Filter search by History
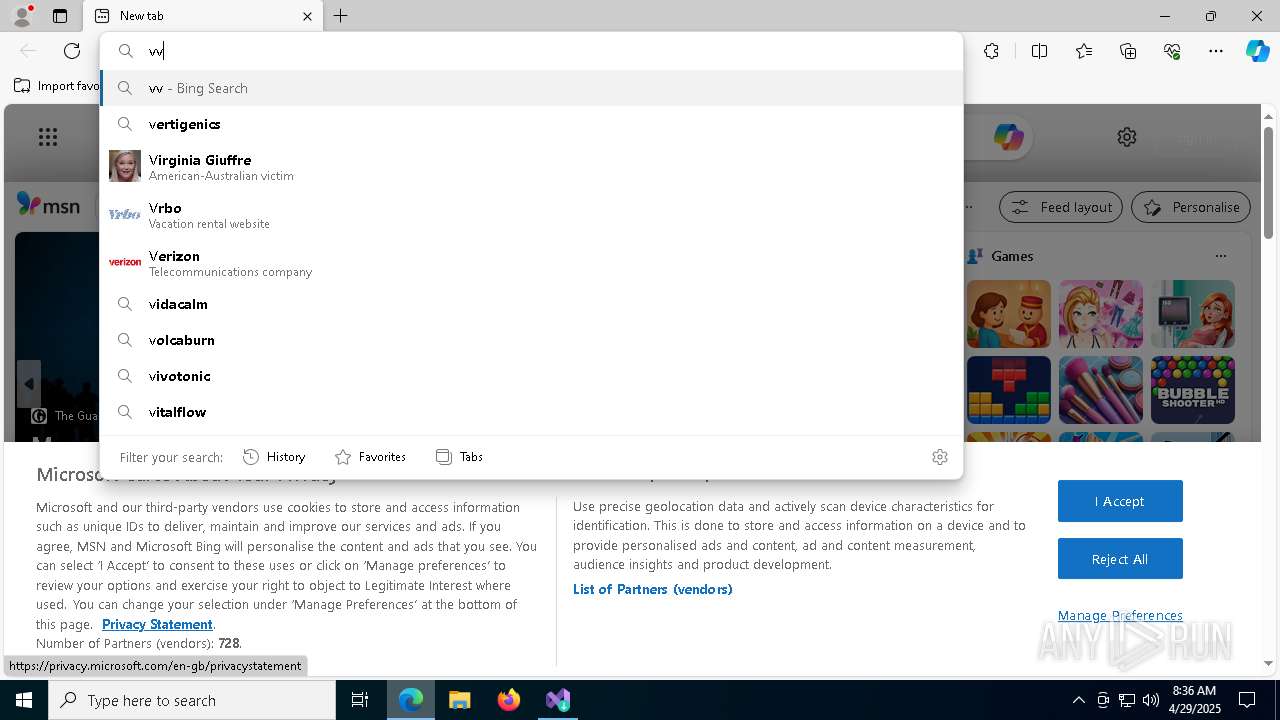This screenshot has width=1280, height=720. tap(274, 457)
